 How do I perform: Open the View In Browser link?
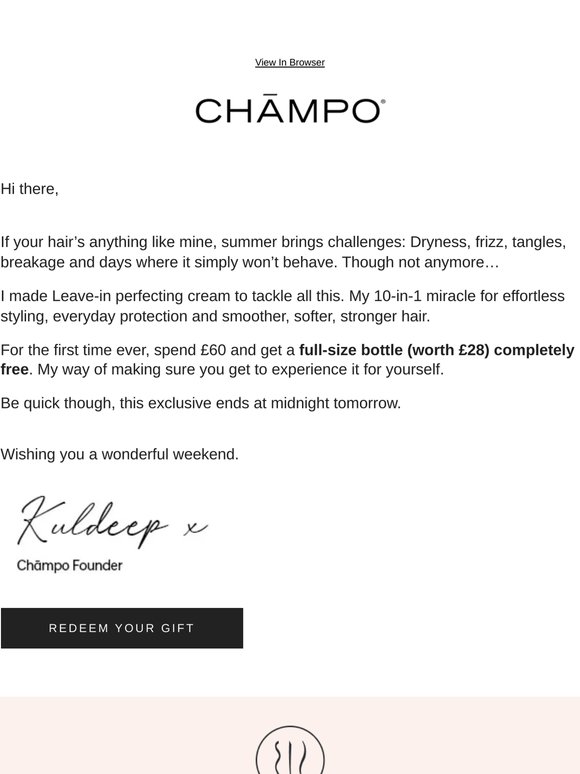[x=290, y=63]
